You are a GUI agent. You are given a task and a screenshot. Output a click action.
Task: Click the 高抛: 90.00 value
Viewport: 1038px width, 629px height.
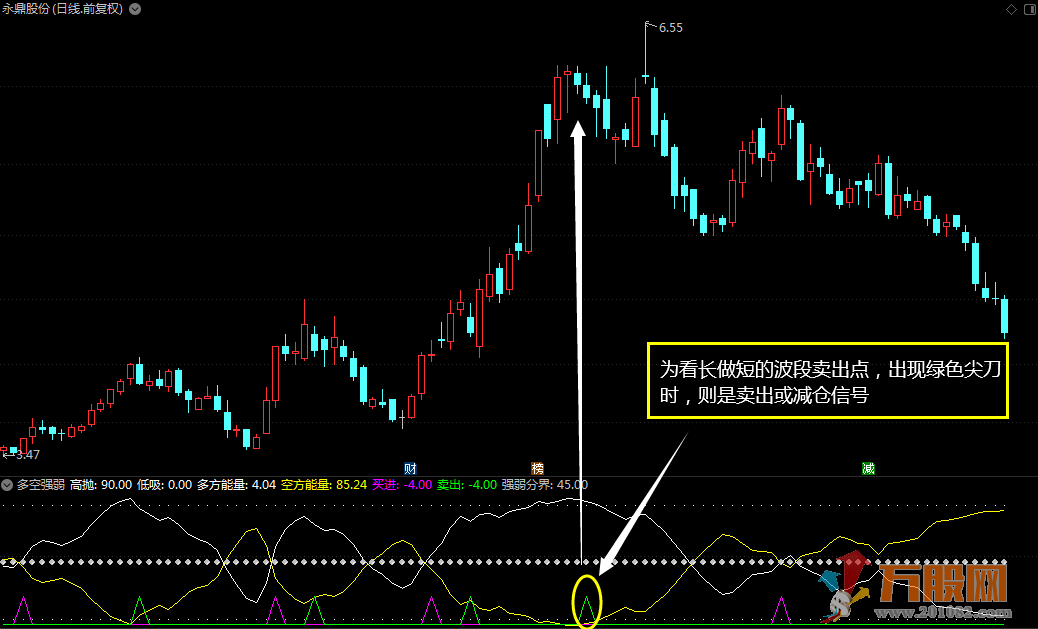[x=101, y=485]
